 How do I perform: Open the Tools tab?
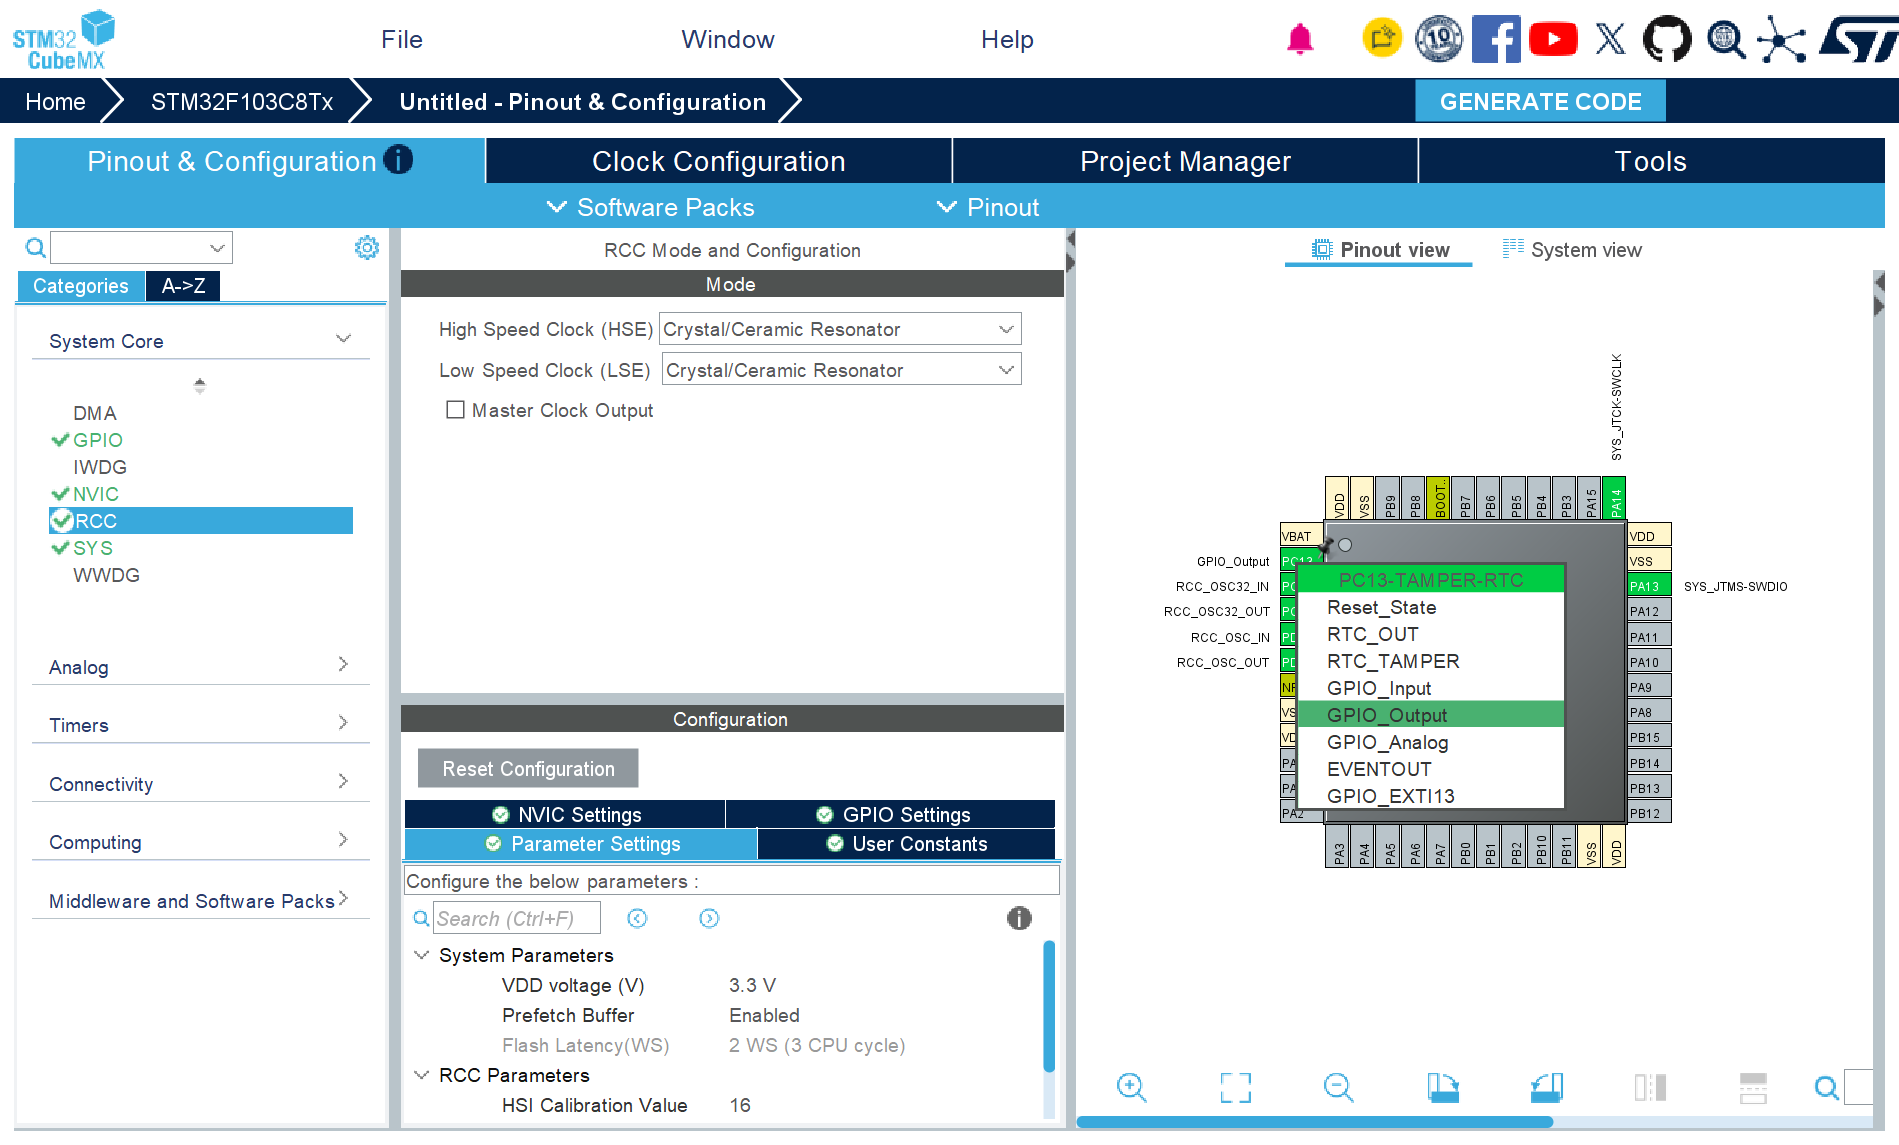tap(1651, 161)
